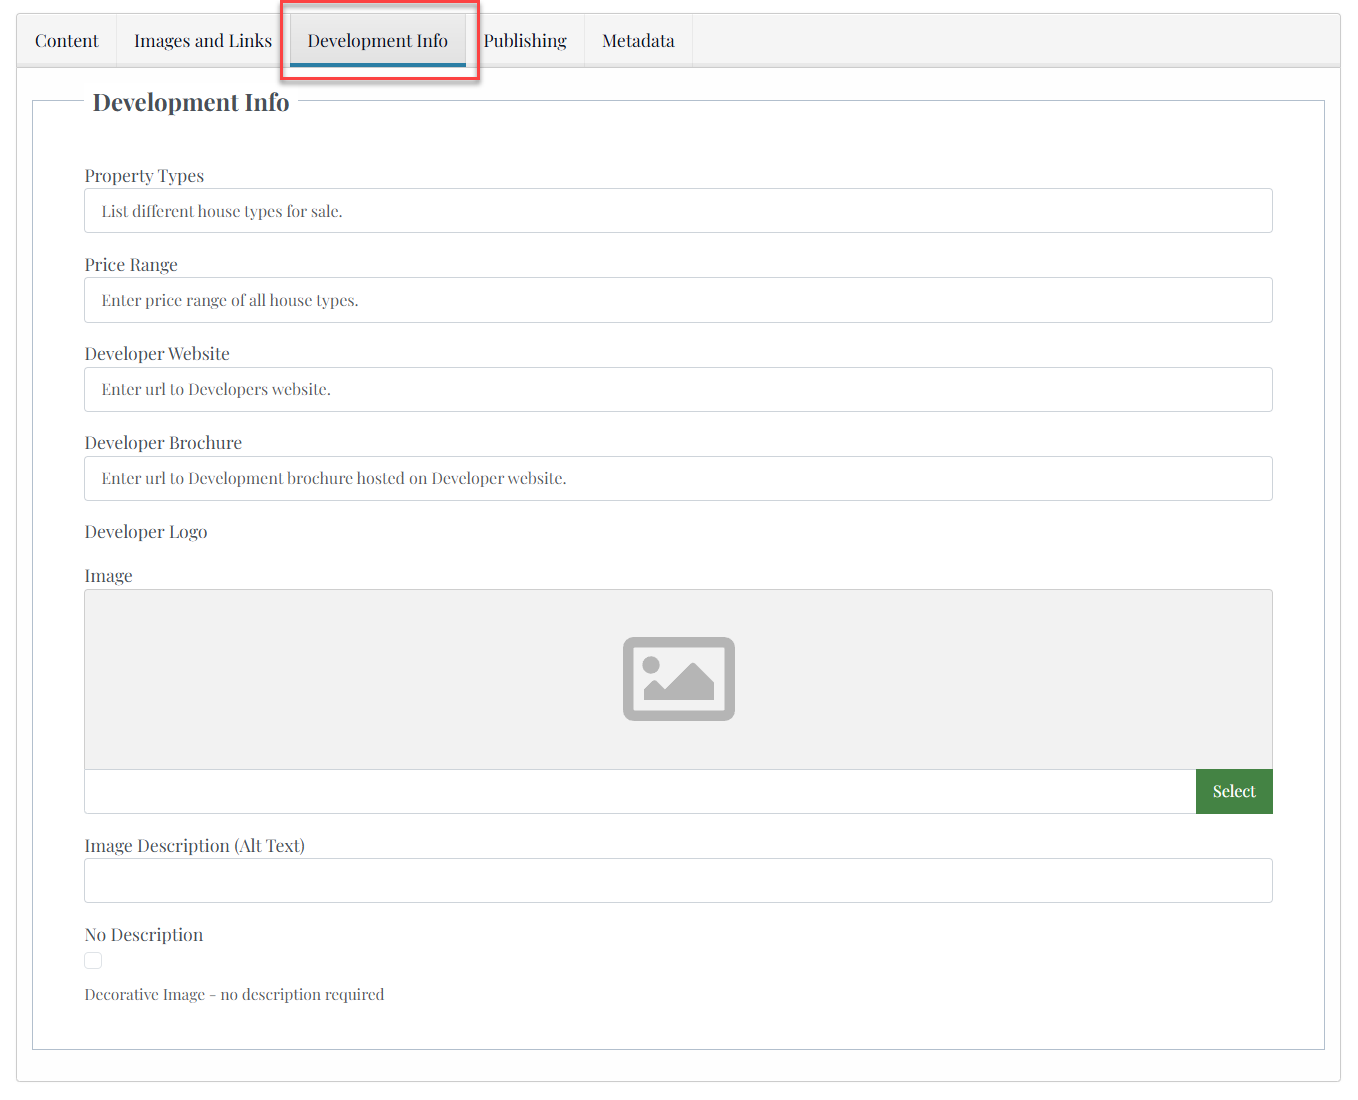Open the Content tab
The height and width of the screenshot is (1100, 1358).
click(x=66, y=41)
